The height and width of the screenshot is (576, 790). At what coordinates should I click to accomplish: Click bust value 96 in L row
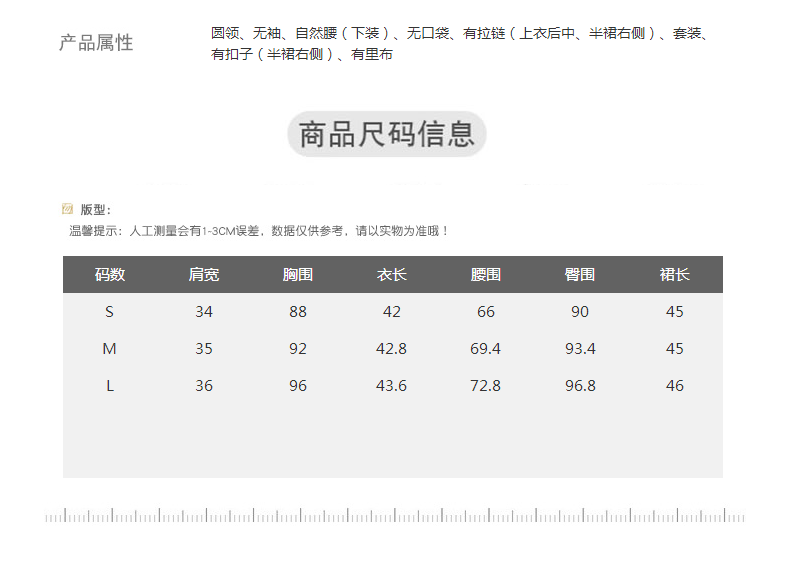(298, 386)
